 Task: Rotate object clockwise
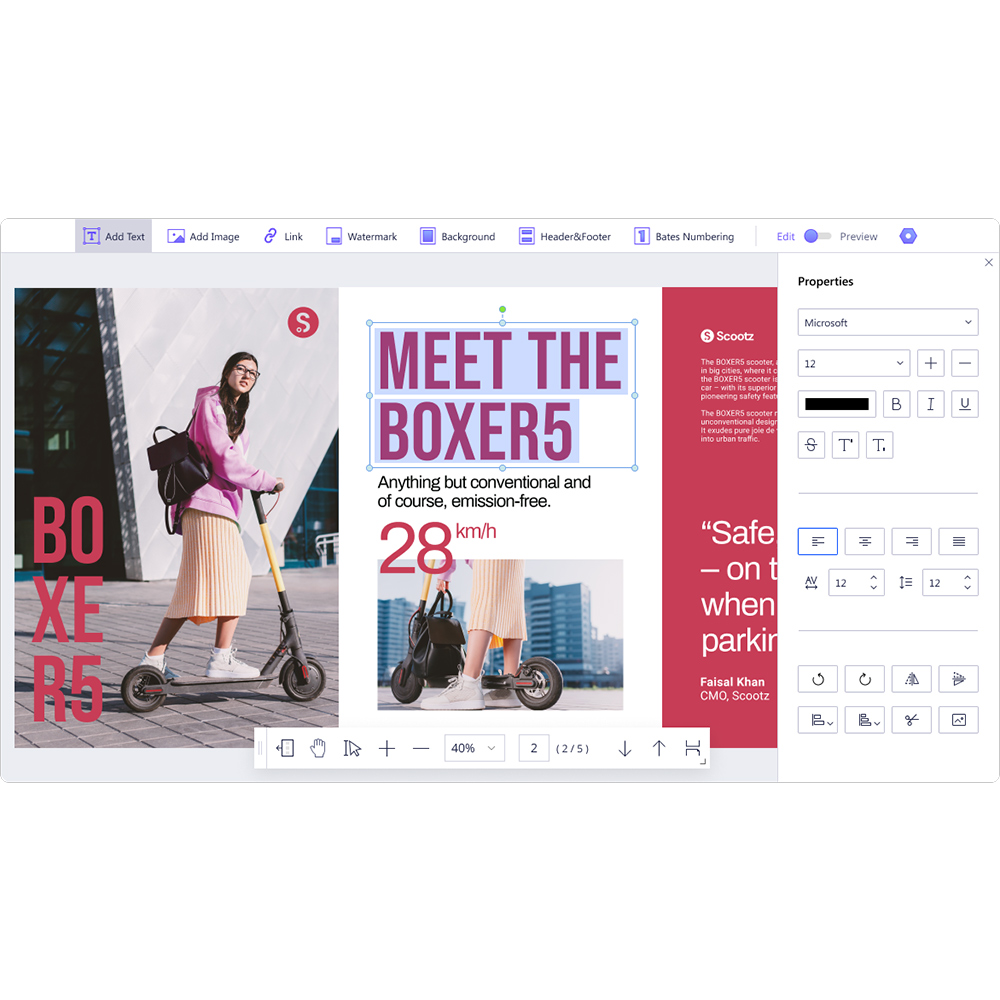tap(865, 679)
